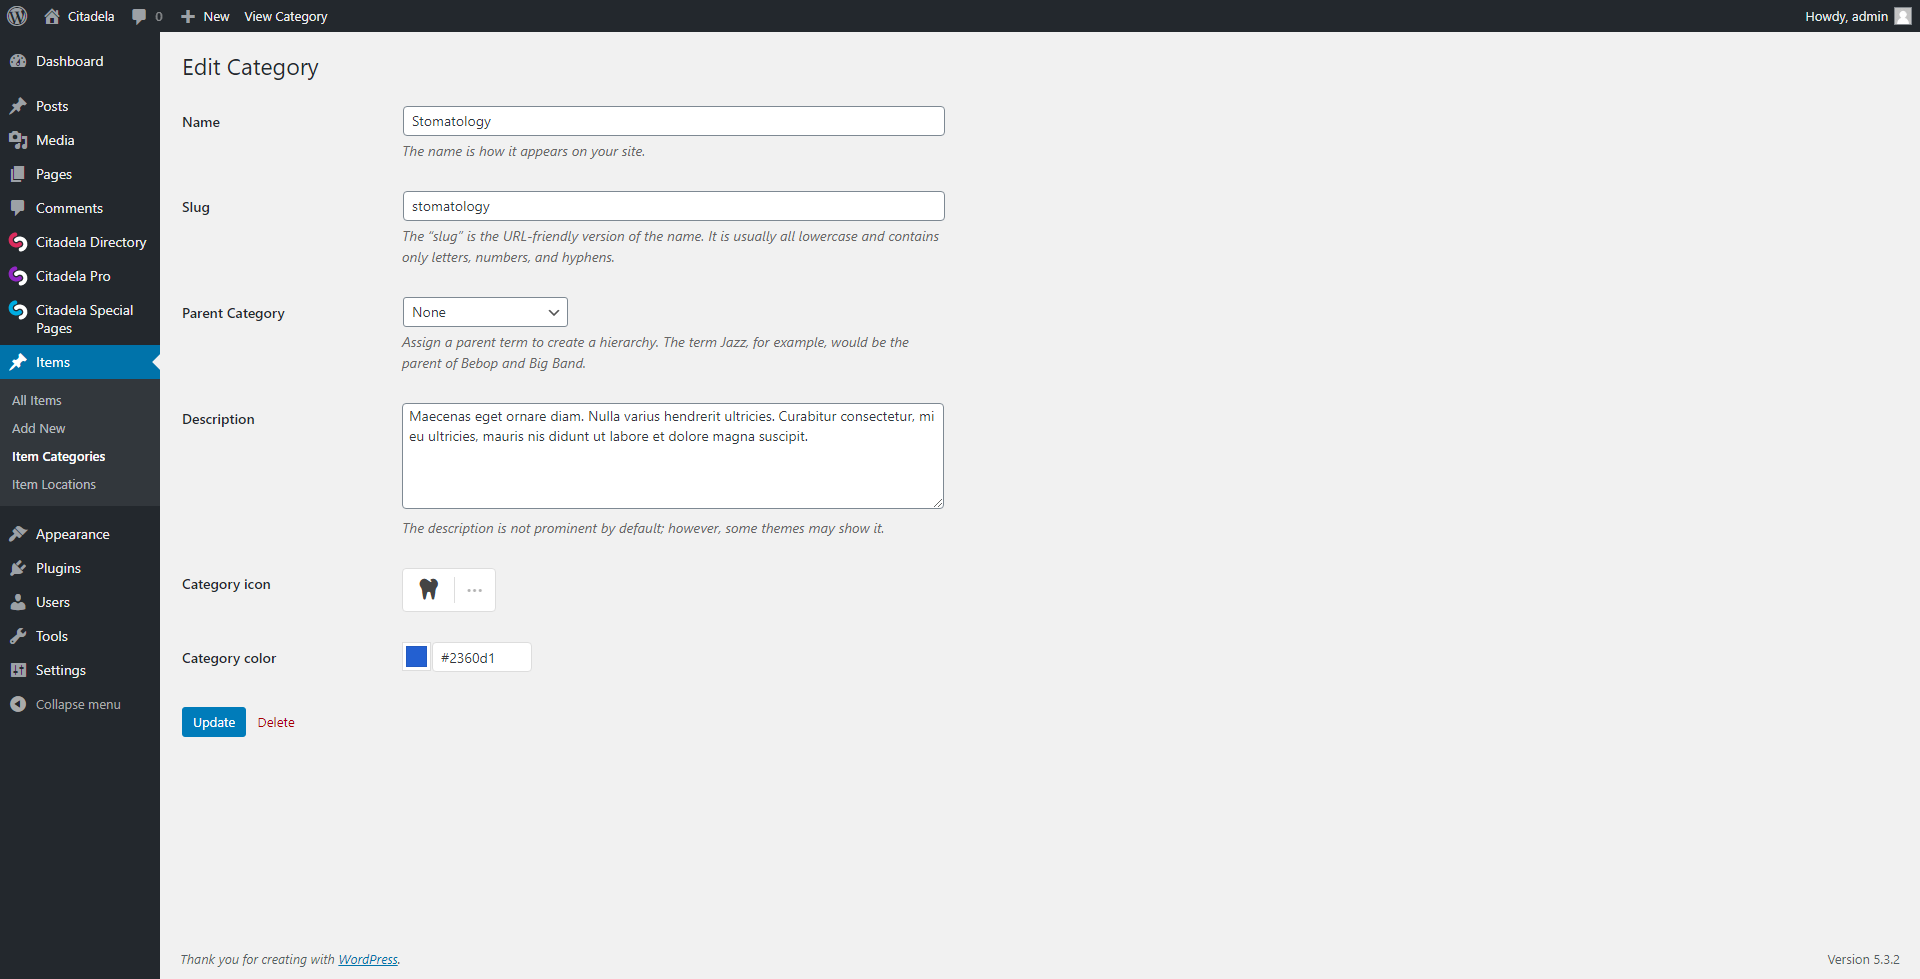Open icon picker via the ellipsis button
The width and height of the screenshot is (1920, 979).
(x=475, y=590)
